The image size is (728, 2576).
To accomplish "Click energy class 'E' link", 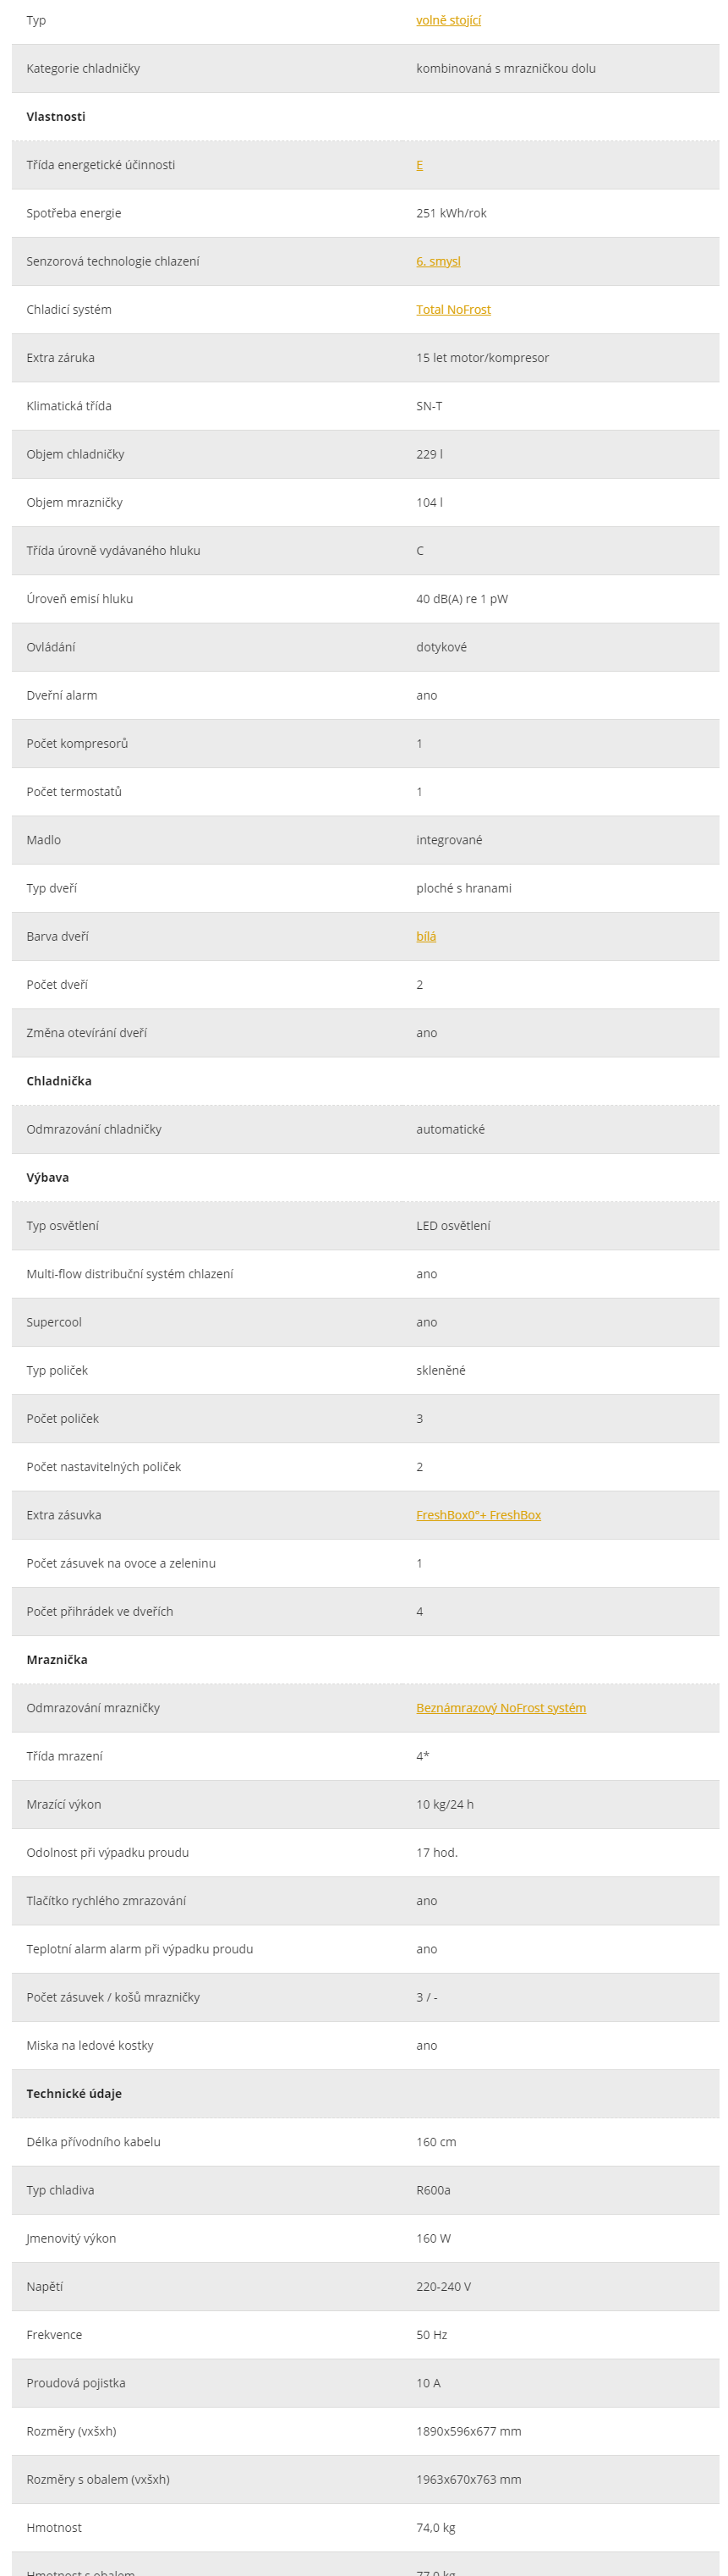I will tap(419, 165).
